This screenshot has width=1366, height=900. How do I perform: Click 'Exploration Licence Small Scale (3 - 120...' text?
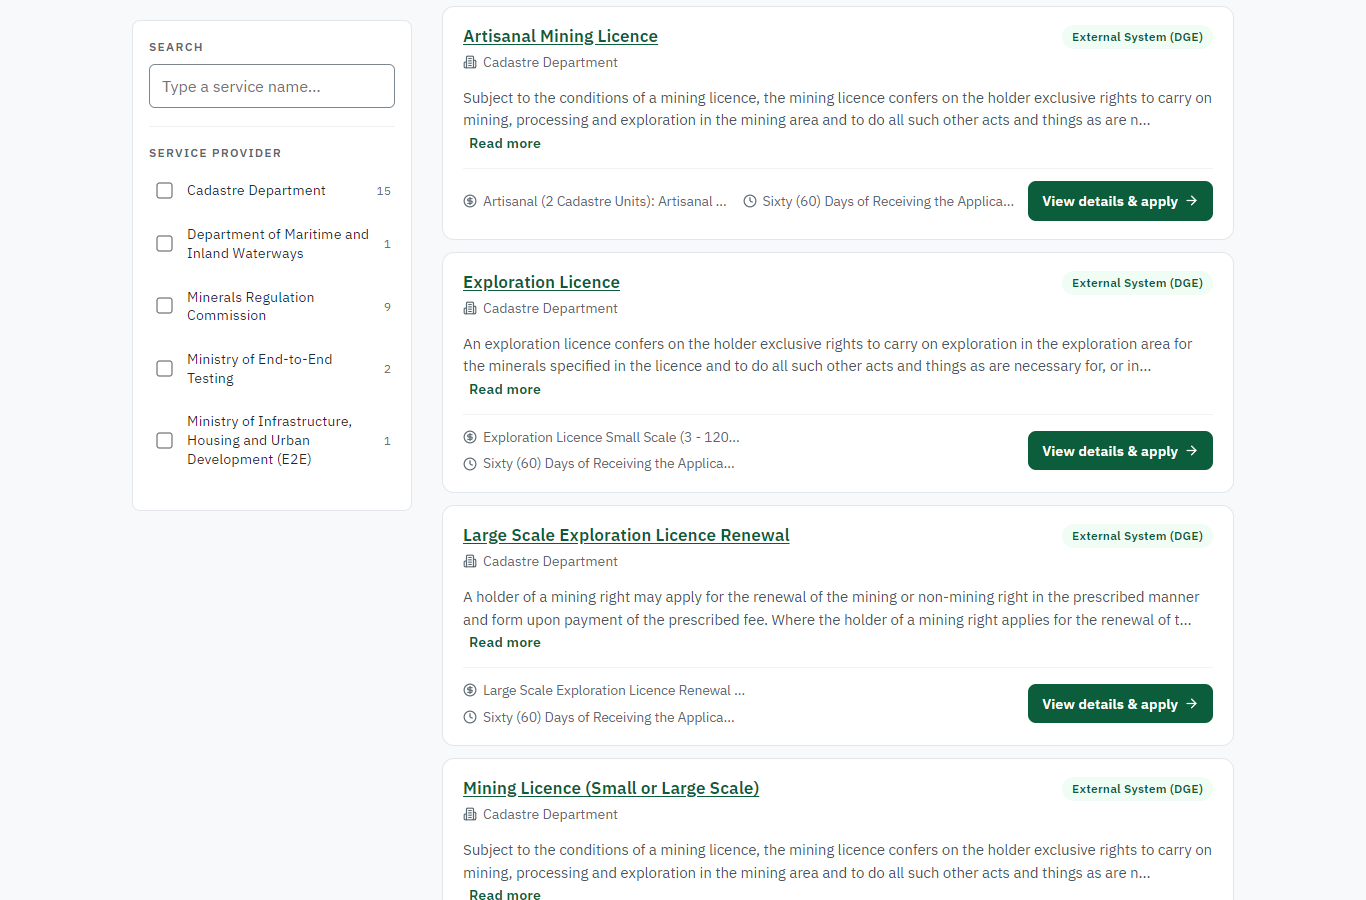coord(611,437)
